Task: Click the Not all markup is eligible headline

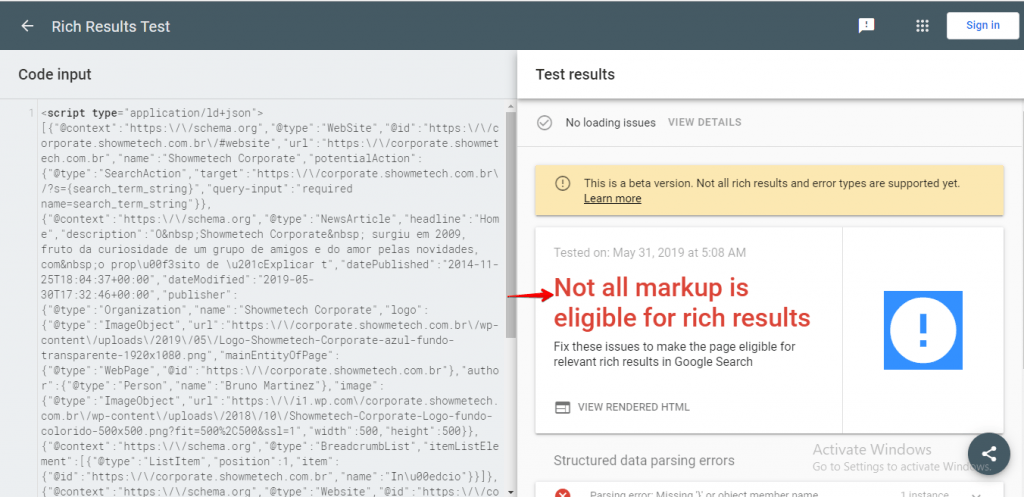Action: [682, 302]
